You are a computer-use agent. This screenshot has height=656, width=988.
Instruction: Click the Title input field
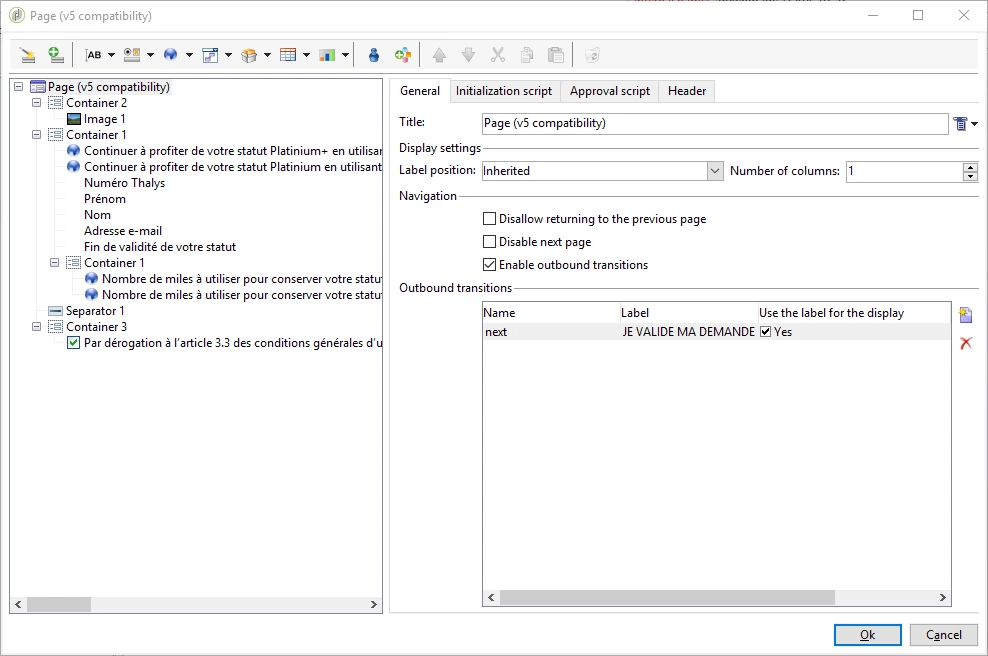tap(715, 124)
